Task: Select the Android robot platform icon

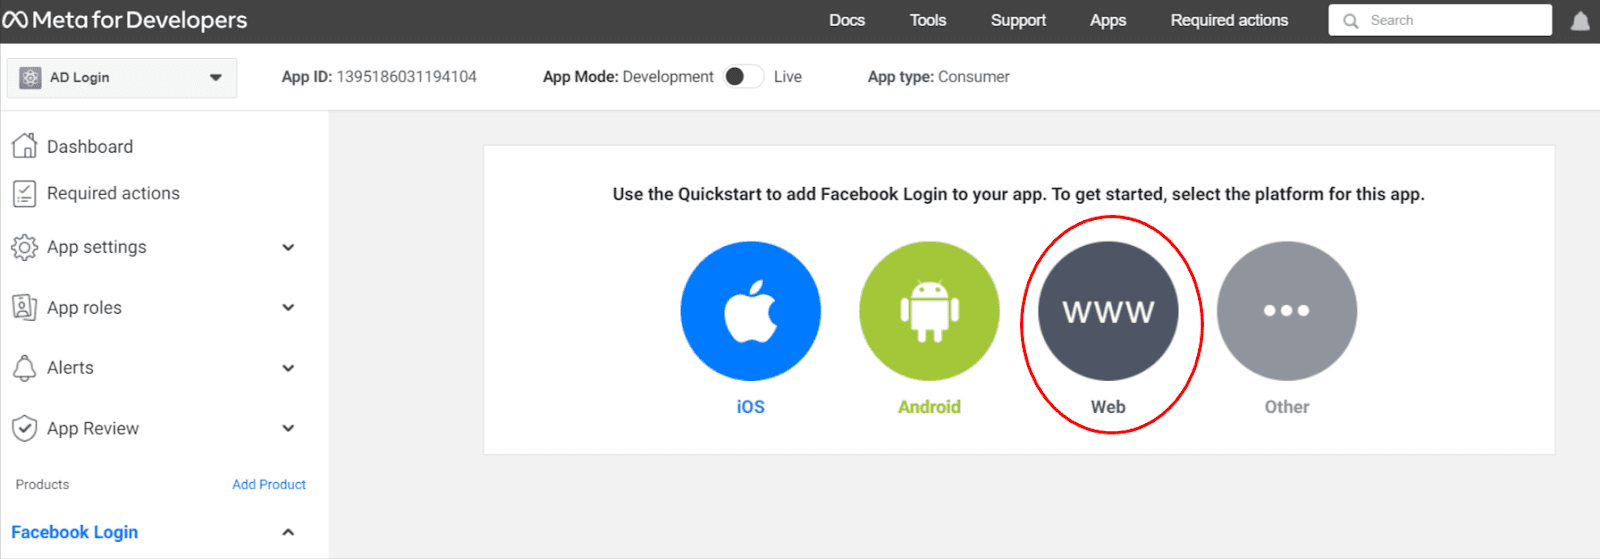Action: click(929, 311)
